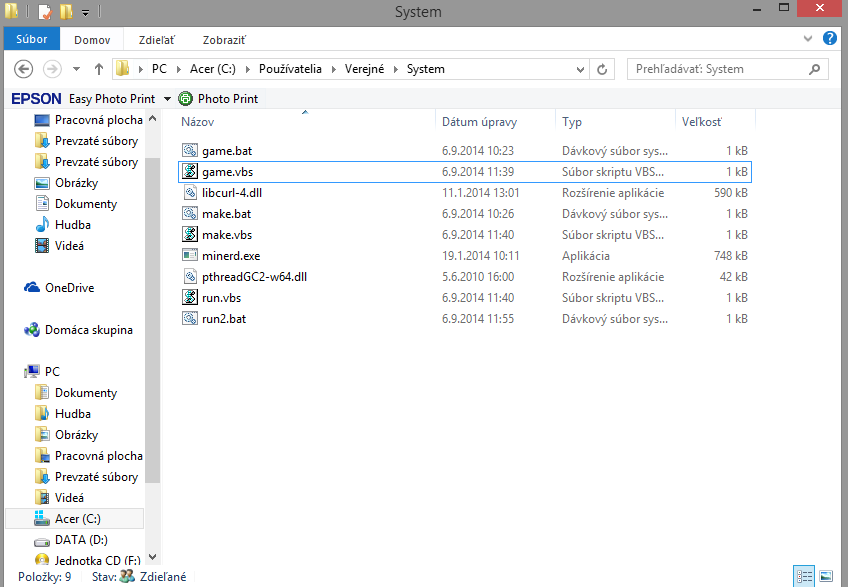
Task: Switch to the large icons view layout
Action: pyautogui.click(x=826, y=577)
